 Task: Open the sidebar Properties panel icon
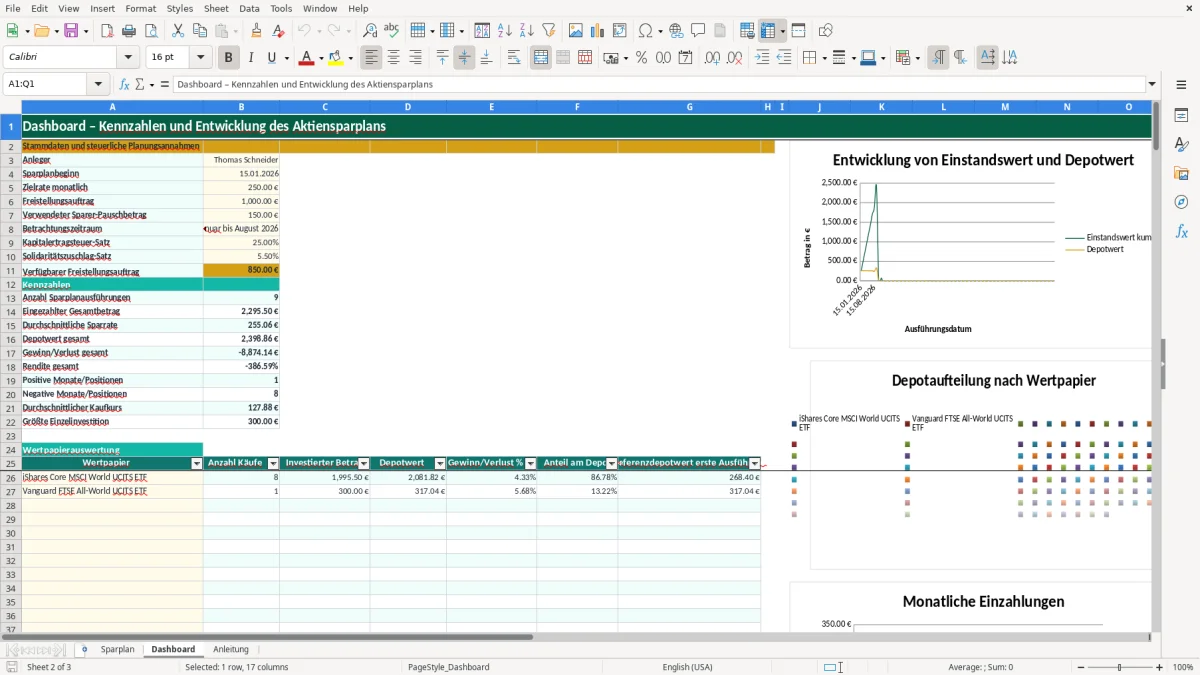pyautogui.click(x=1181, y=116)
